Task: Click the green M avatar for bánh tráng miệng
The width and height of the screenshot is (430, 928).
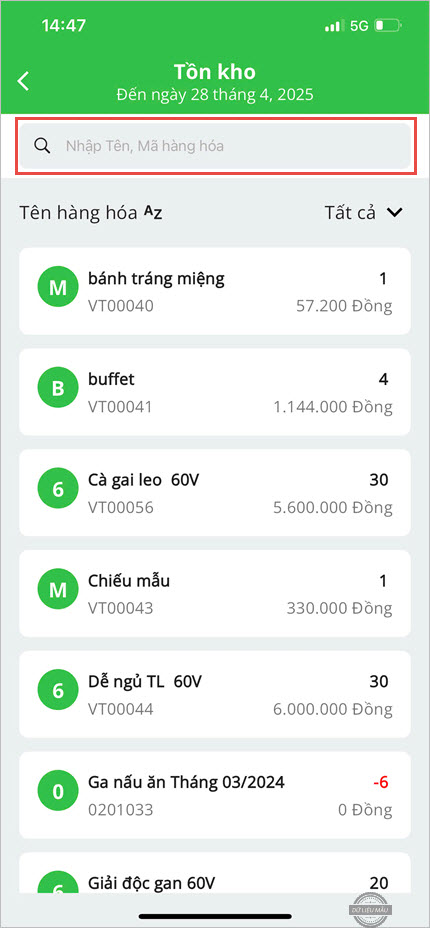Action: coord(57,288)
